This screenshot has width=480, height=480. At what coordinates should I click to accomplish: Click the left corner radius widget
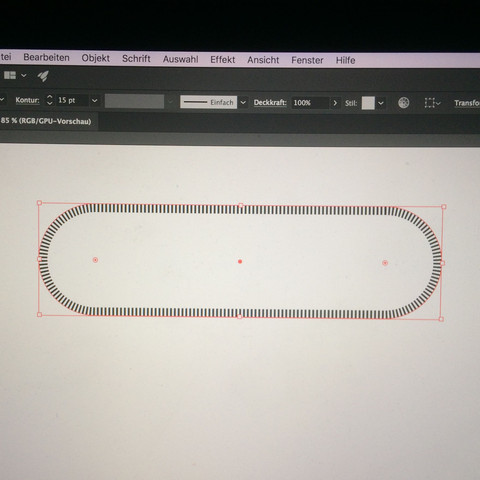(x=95, y=260)
